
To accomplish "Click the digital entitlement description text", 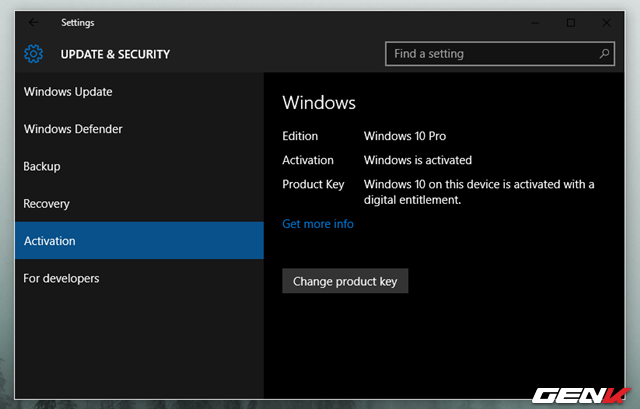I will 479,192.
